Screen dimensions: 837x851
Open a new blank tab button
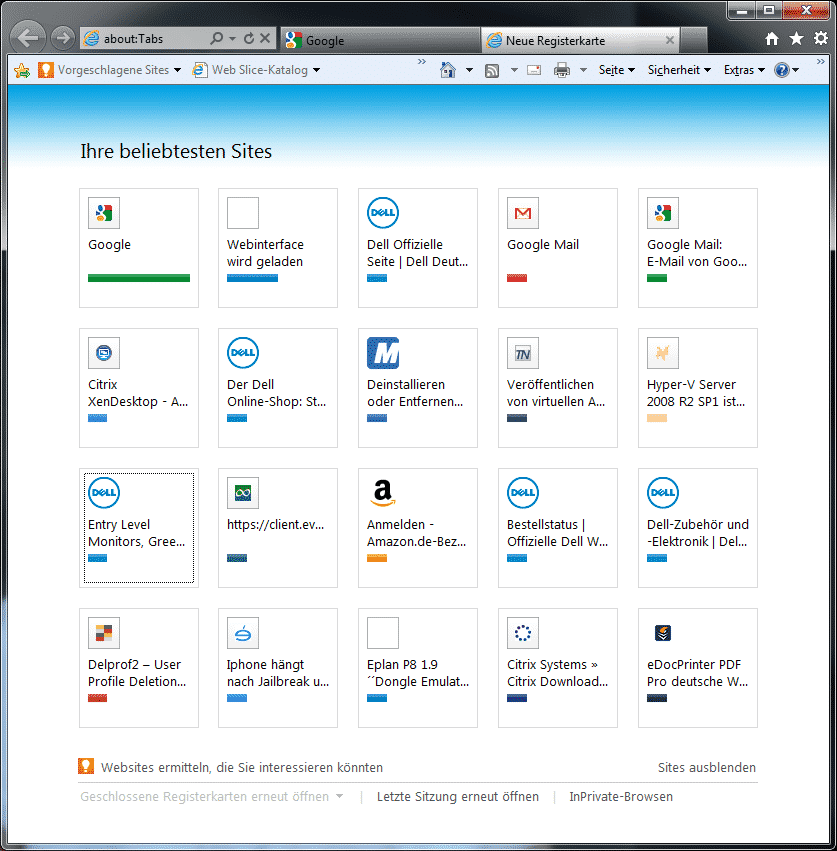point(693,40)
